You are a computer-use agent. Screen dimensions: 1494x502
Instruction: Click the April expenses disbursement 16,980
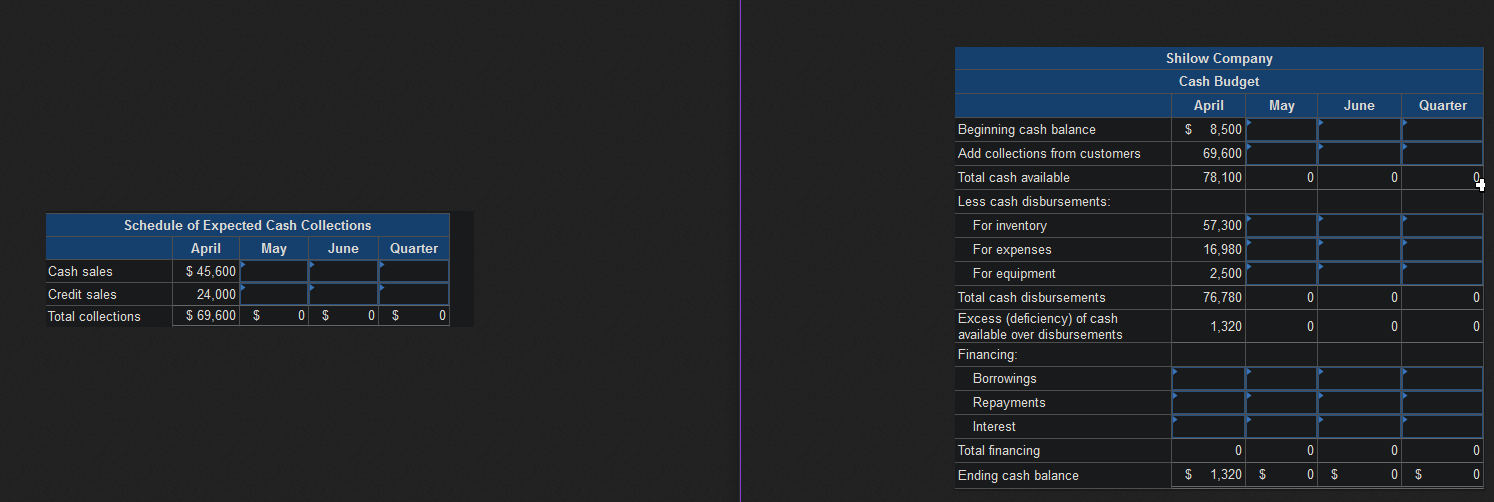pos(1222,249)
